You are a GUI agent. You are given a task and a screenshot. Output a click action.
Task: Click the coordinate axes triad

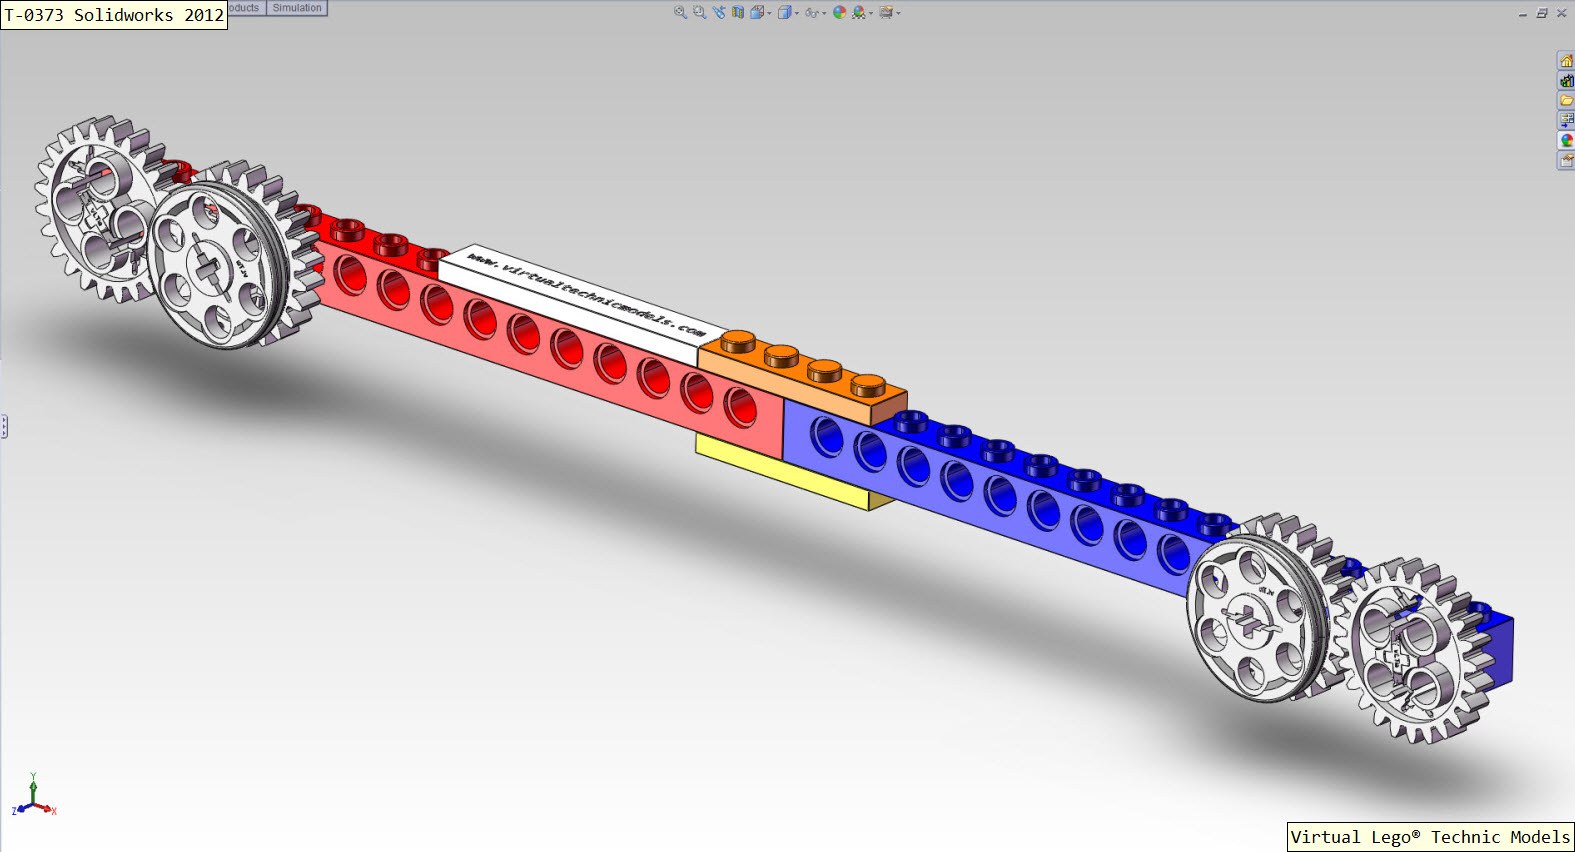coord(34,796)
